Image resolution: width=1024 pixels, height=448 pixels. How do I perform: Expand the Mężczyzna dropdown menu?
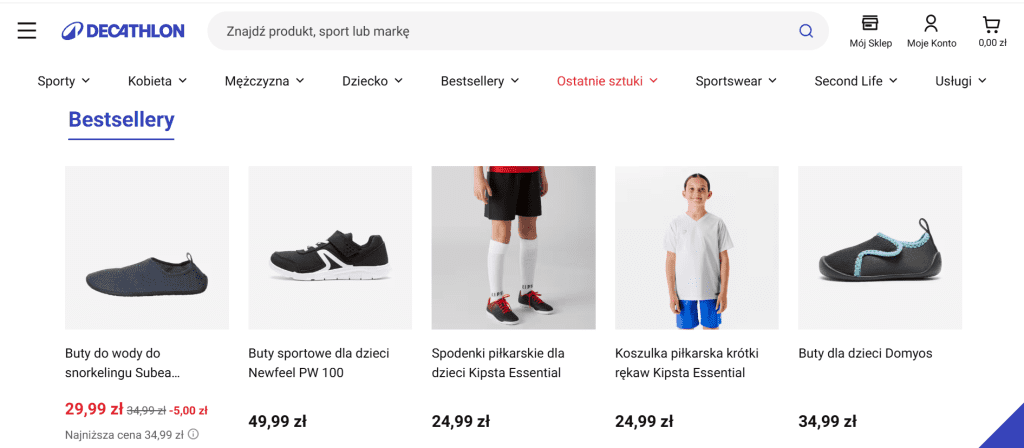[265, 81]
